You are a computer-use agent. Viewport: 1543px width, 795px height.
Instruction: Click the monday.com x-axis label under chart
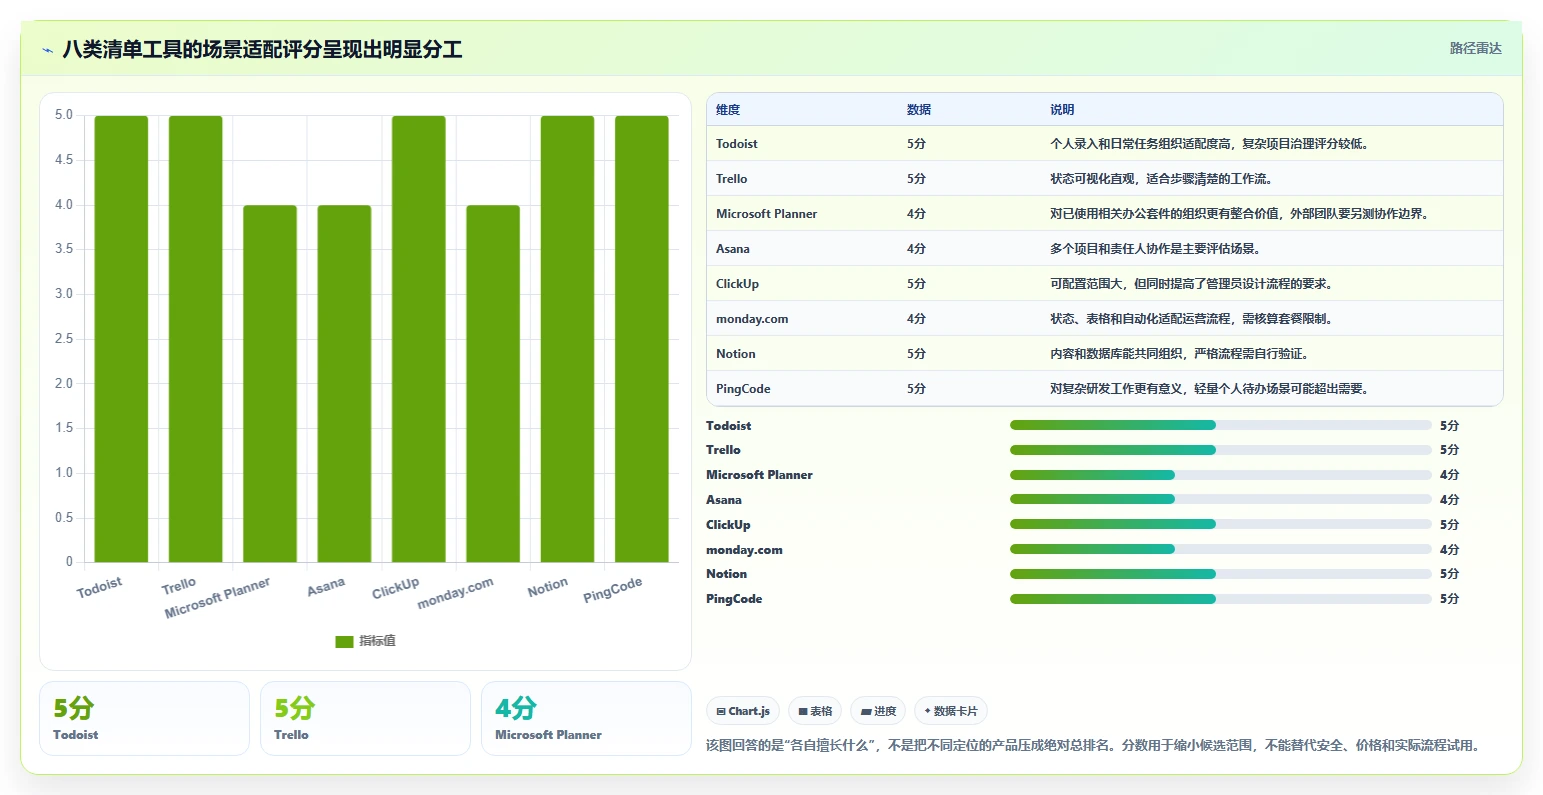coord(455,593)
